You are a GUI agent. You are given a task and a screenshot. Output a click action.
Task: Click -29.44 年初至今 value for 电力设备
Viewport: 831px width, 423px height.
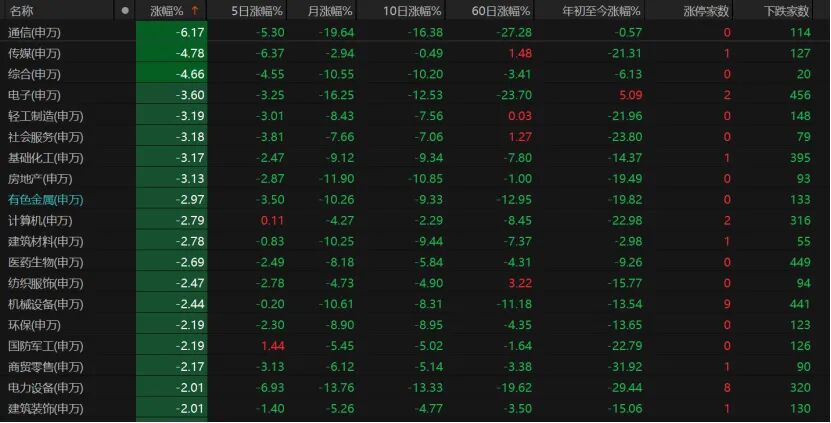625,388
